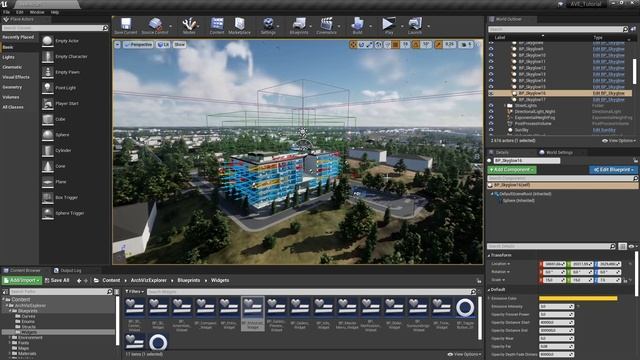Hide the DirectionalLight_Night actor

(x=491, y=111)
